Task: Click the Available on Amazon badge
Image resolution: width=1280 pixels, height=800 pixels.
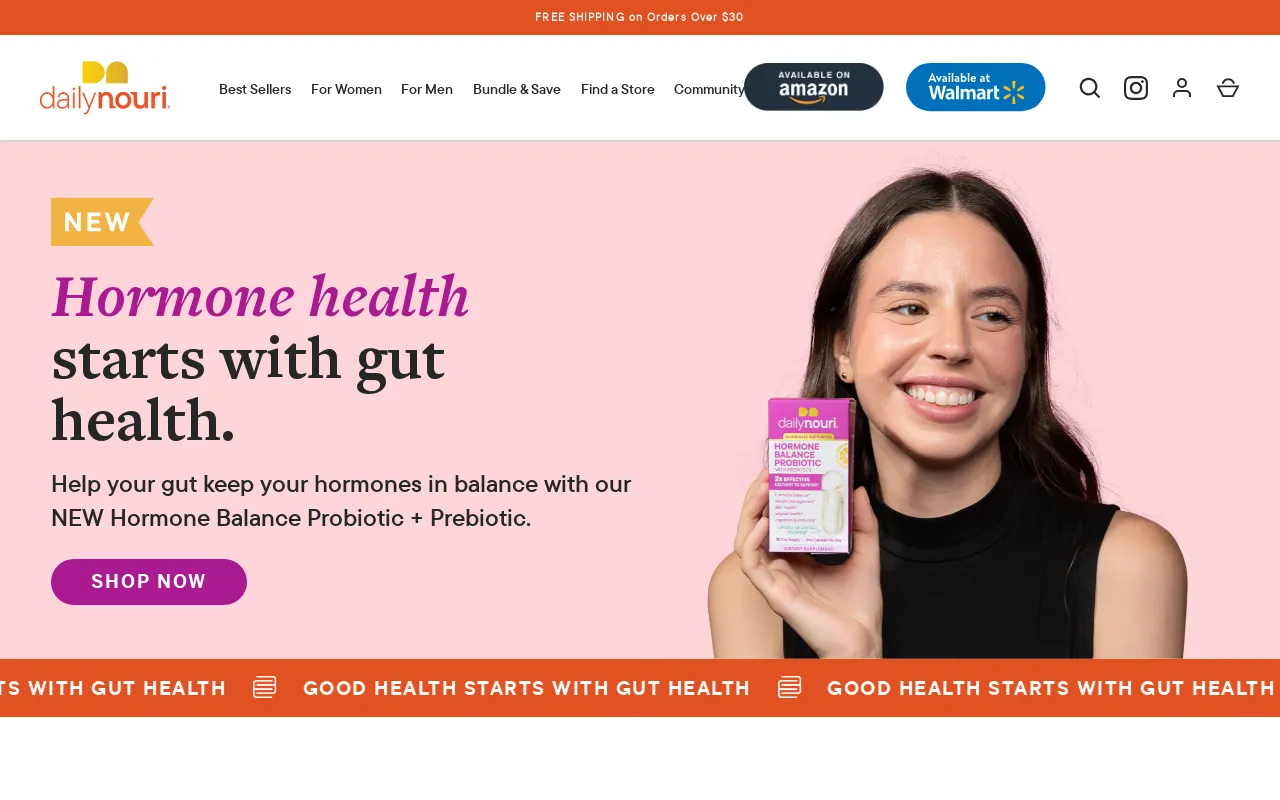Action: tap(814, 87)
